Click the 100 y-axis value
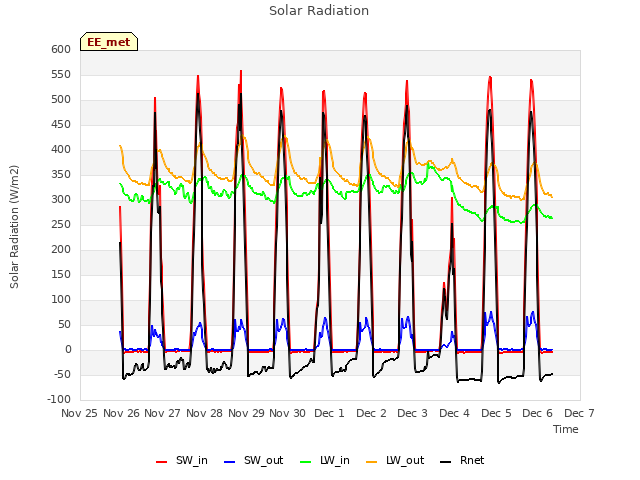This screenshot has width=640, height=480. point(61,300)
